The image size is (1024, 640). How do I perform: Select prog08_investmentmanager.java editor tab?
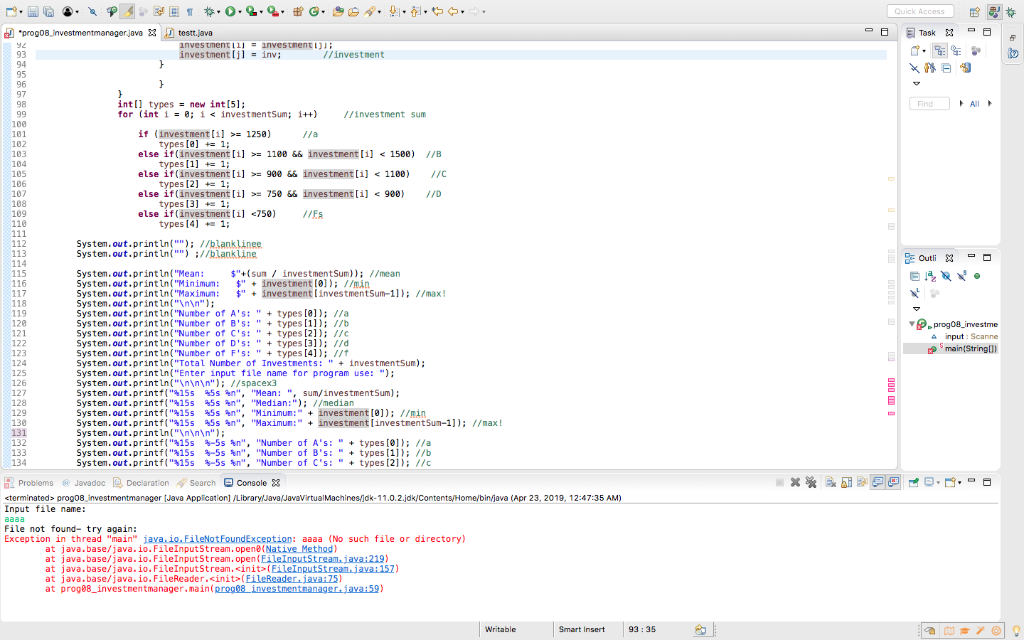click(x=79, y=33)
